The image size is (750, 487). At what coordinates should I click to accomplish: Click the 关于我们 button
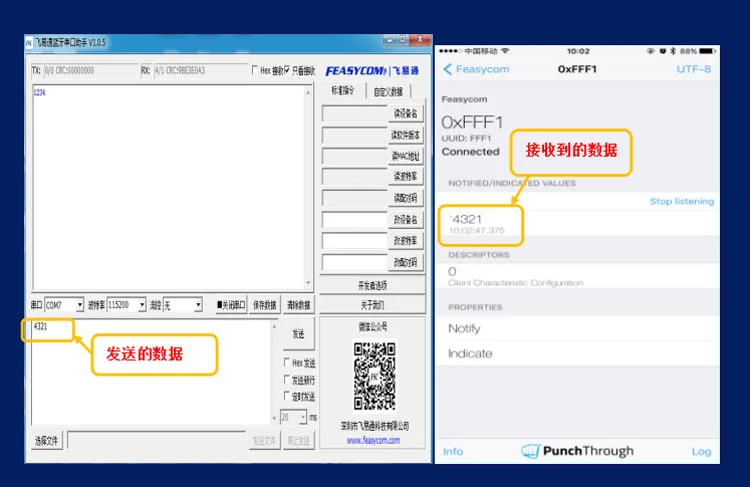tap(372, 305)
